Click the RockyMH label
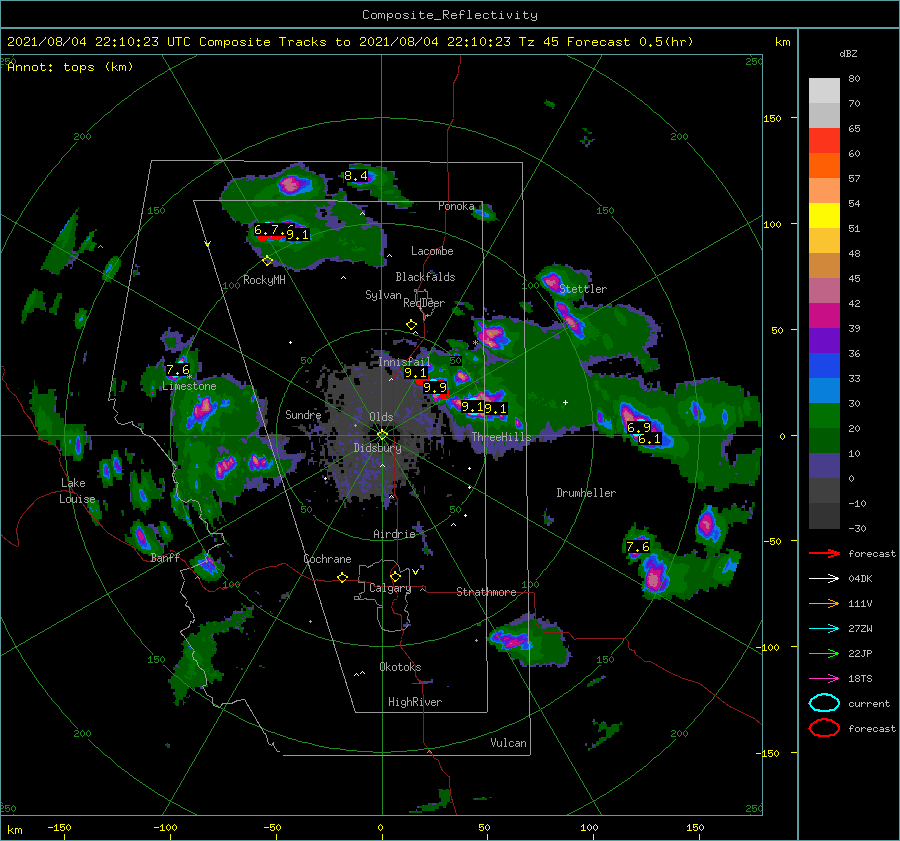Screen dimensions: 900x841 tap(264, 280)
